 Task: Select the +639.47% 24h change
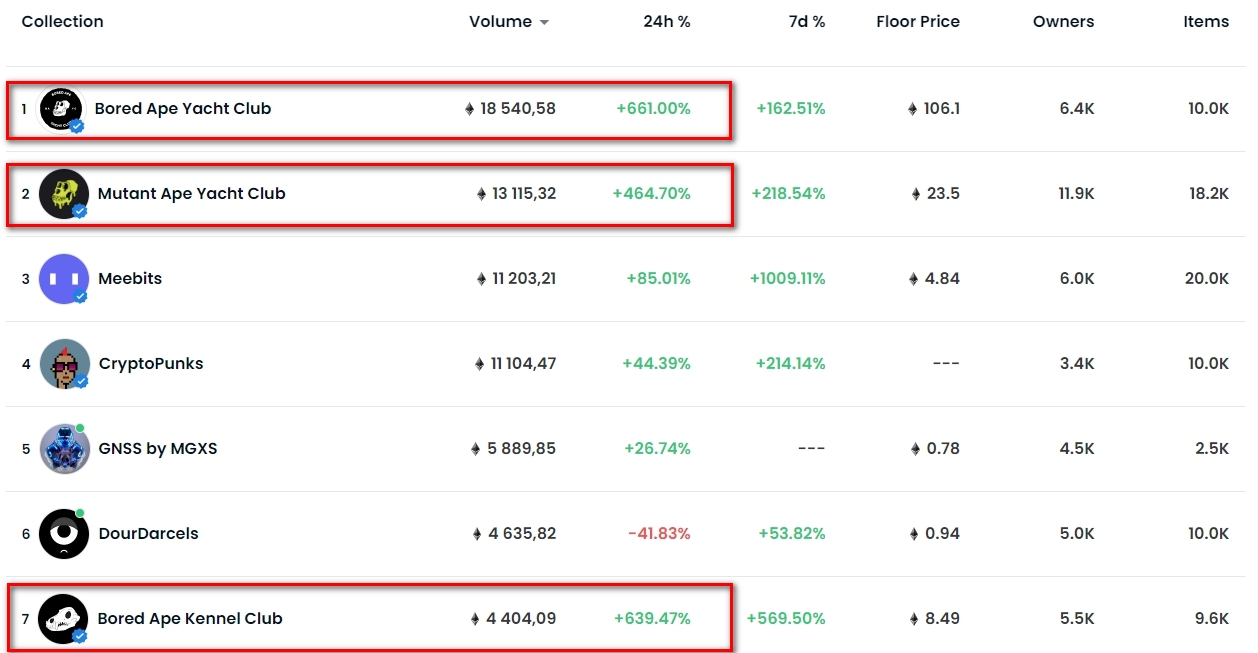click(652, 618)
